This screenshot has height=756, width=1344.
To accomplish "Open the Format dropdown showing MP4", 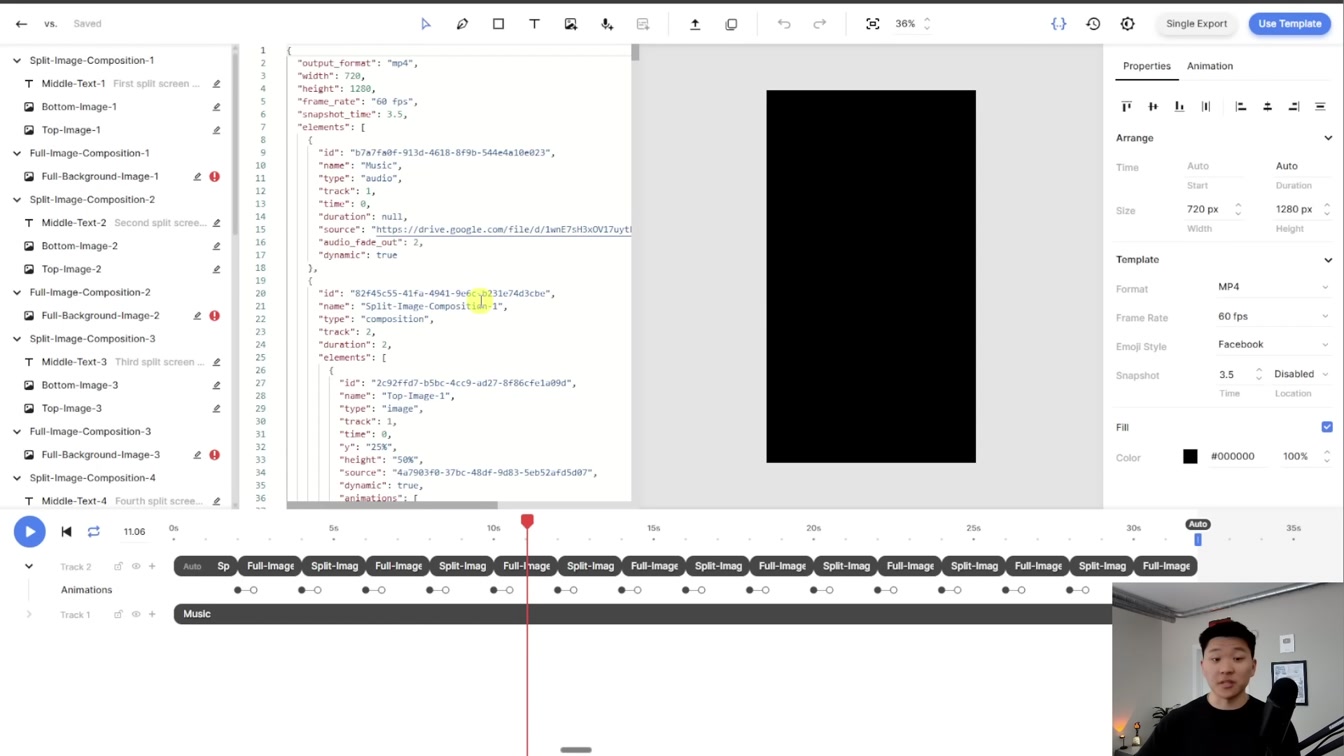I will coord(1273,287).
